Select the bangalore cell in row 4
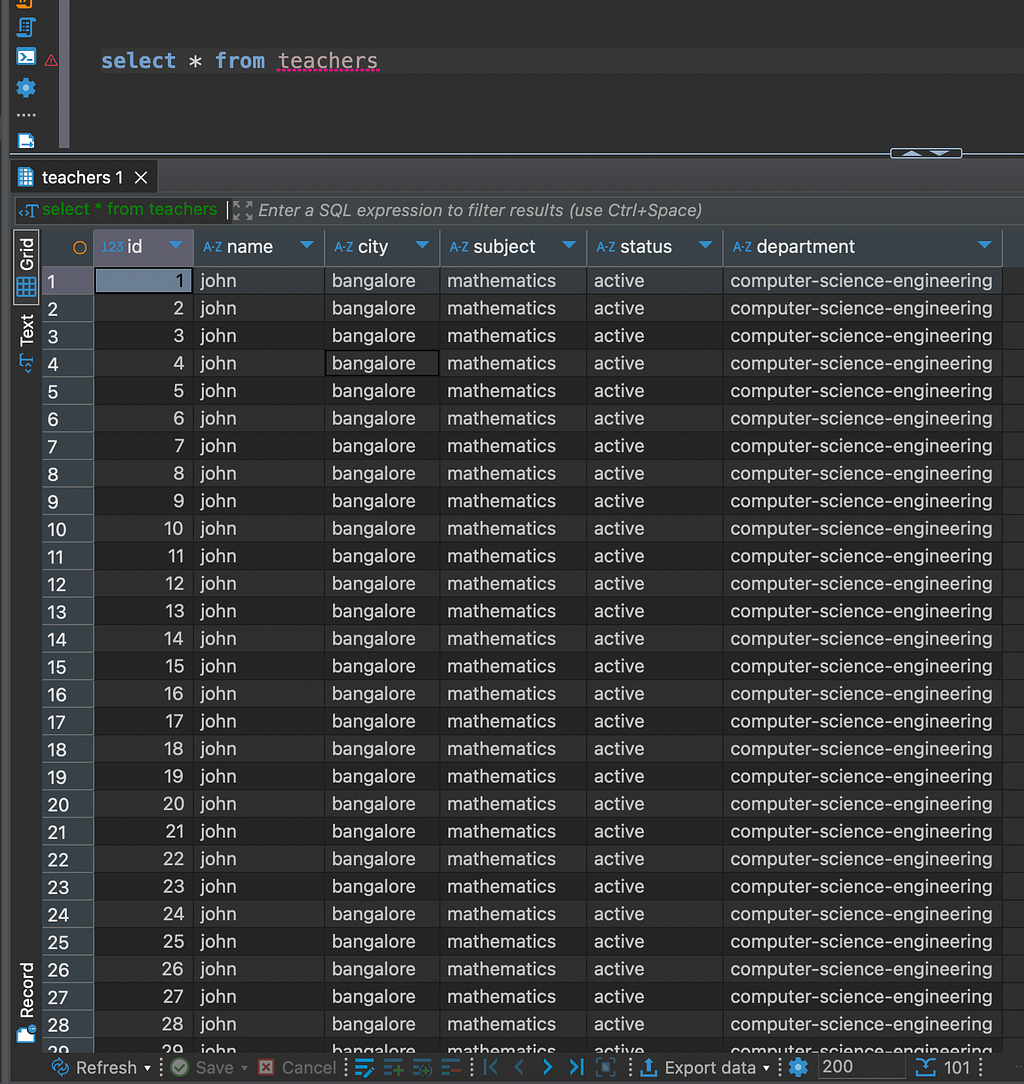Viewport: 1024px width, 1084px height. click(x=382, y=363)
